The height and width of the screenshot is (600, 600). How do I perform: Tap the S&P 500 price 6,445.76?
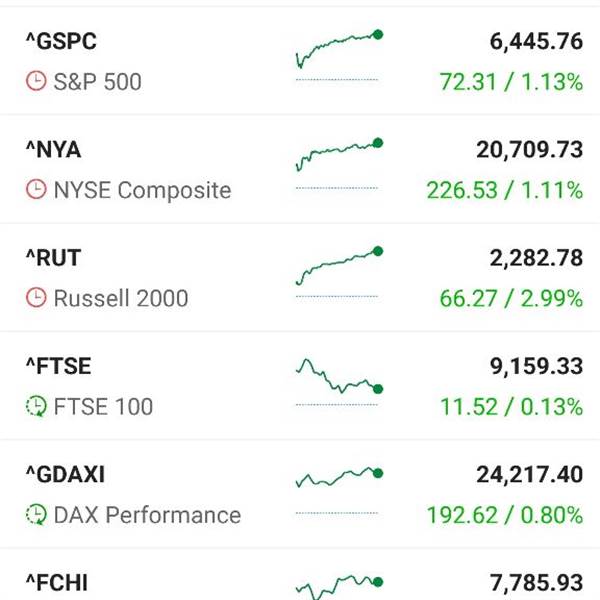point(536,41)
